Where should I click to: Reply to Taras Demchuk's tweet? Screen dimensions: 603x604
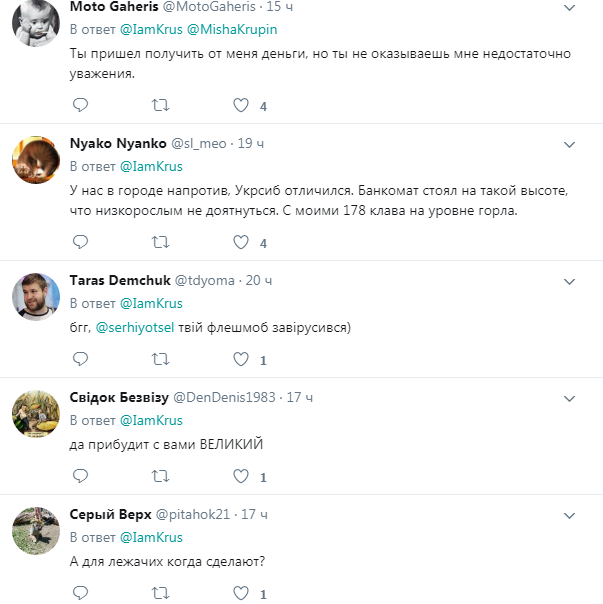81,359
